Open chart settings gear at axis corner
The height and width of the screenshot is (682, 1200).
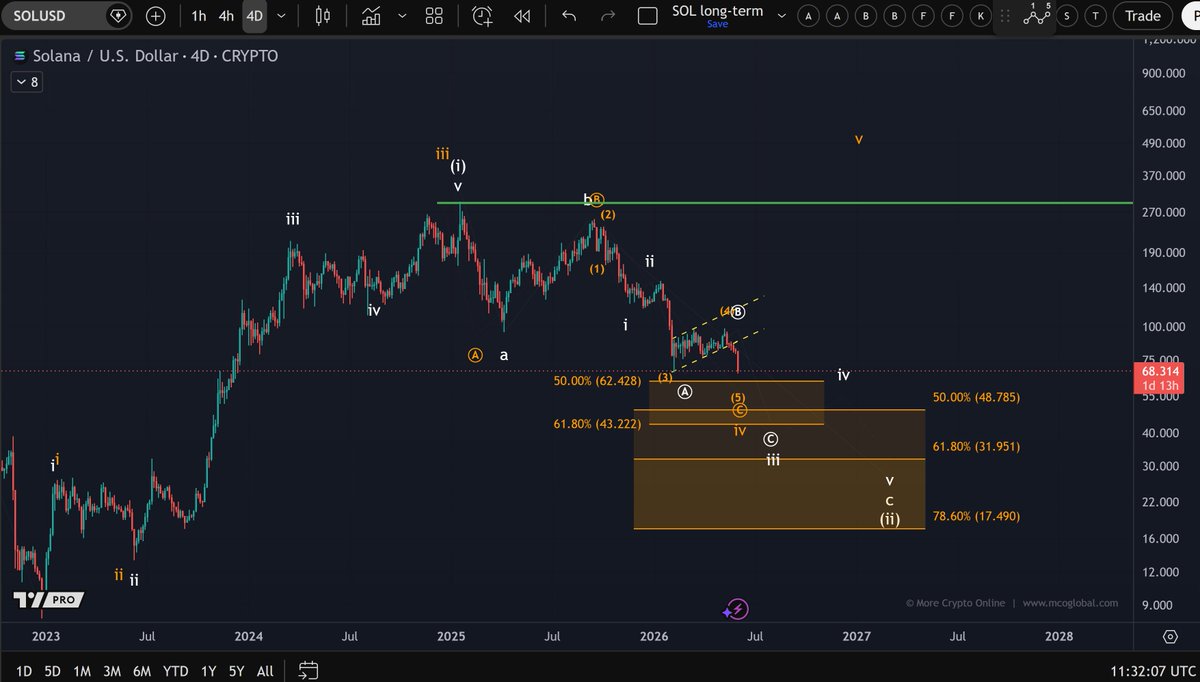(x=1170, y=636)
